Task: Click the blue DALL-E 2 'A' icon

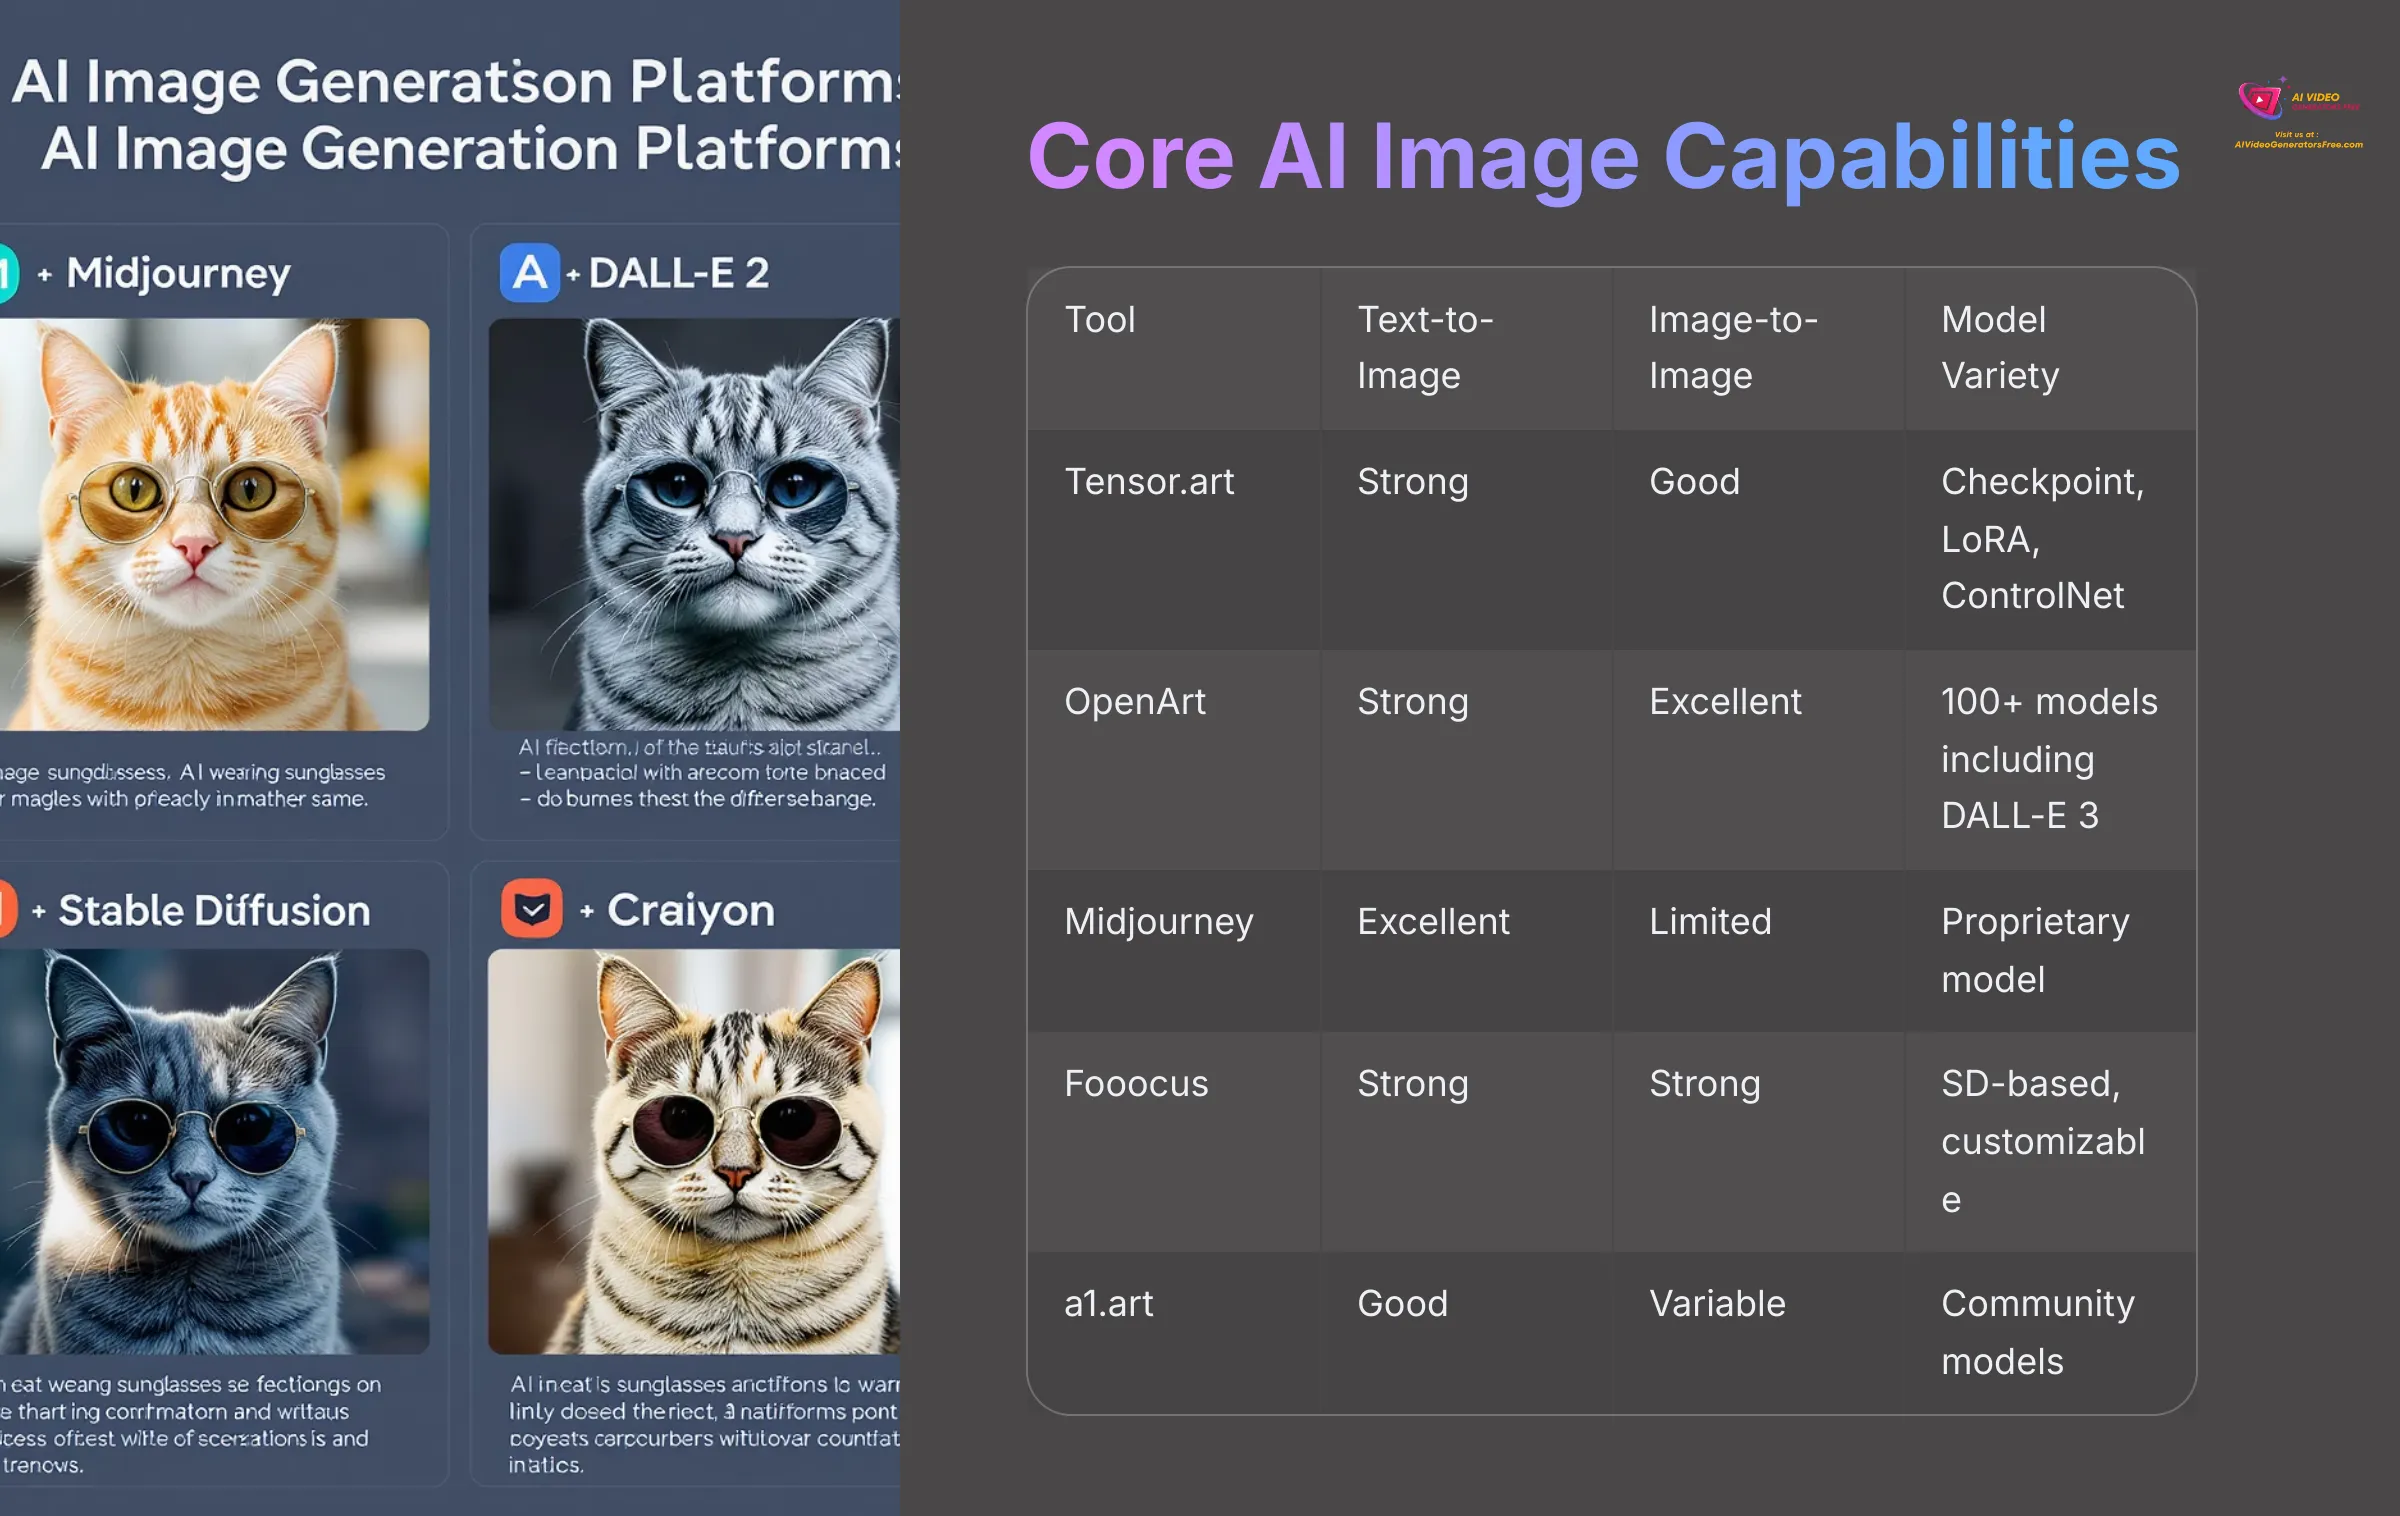Action: point(530,272)
